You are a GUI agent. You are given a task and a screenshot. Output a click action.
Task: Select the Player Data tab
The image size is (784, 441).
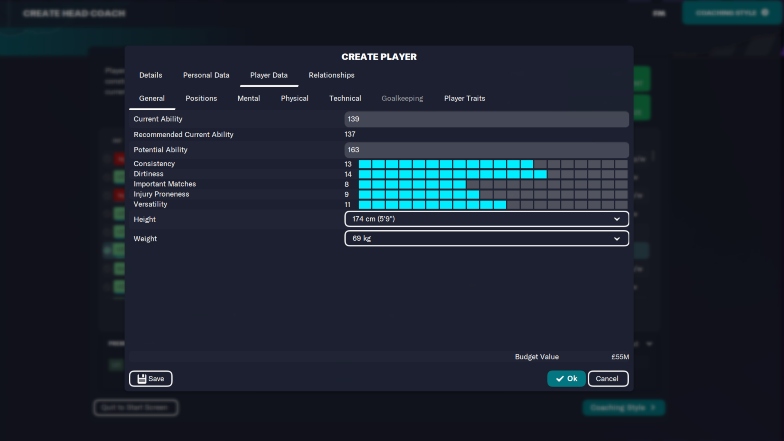click(x=269, y=75)
